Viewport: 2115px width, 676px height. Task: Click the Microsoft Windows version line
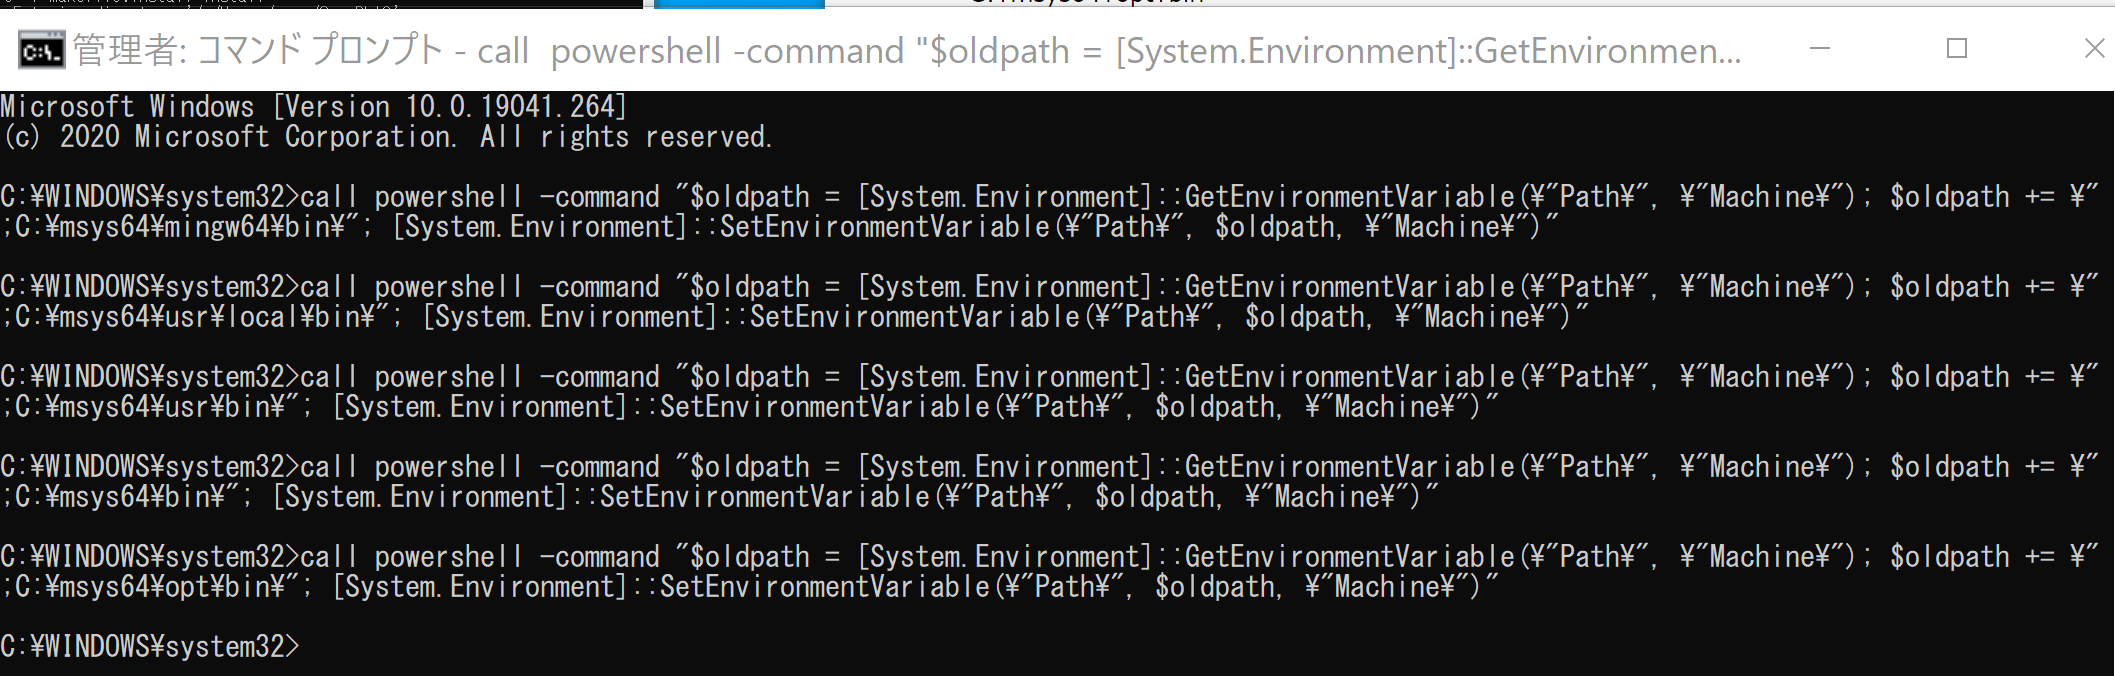click(310, 105)
